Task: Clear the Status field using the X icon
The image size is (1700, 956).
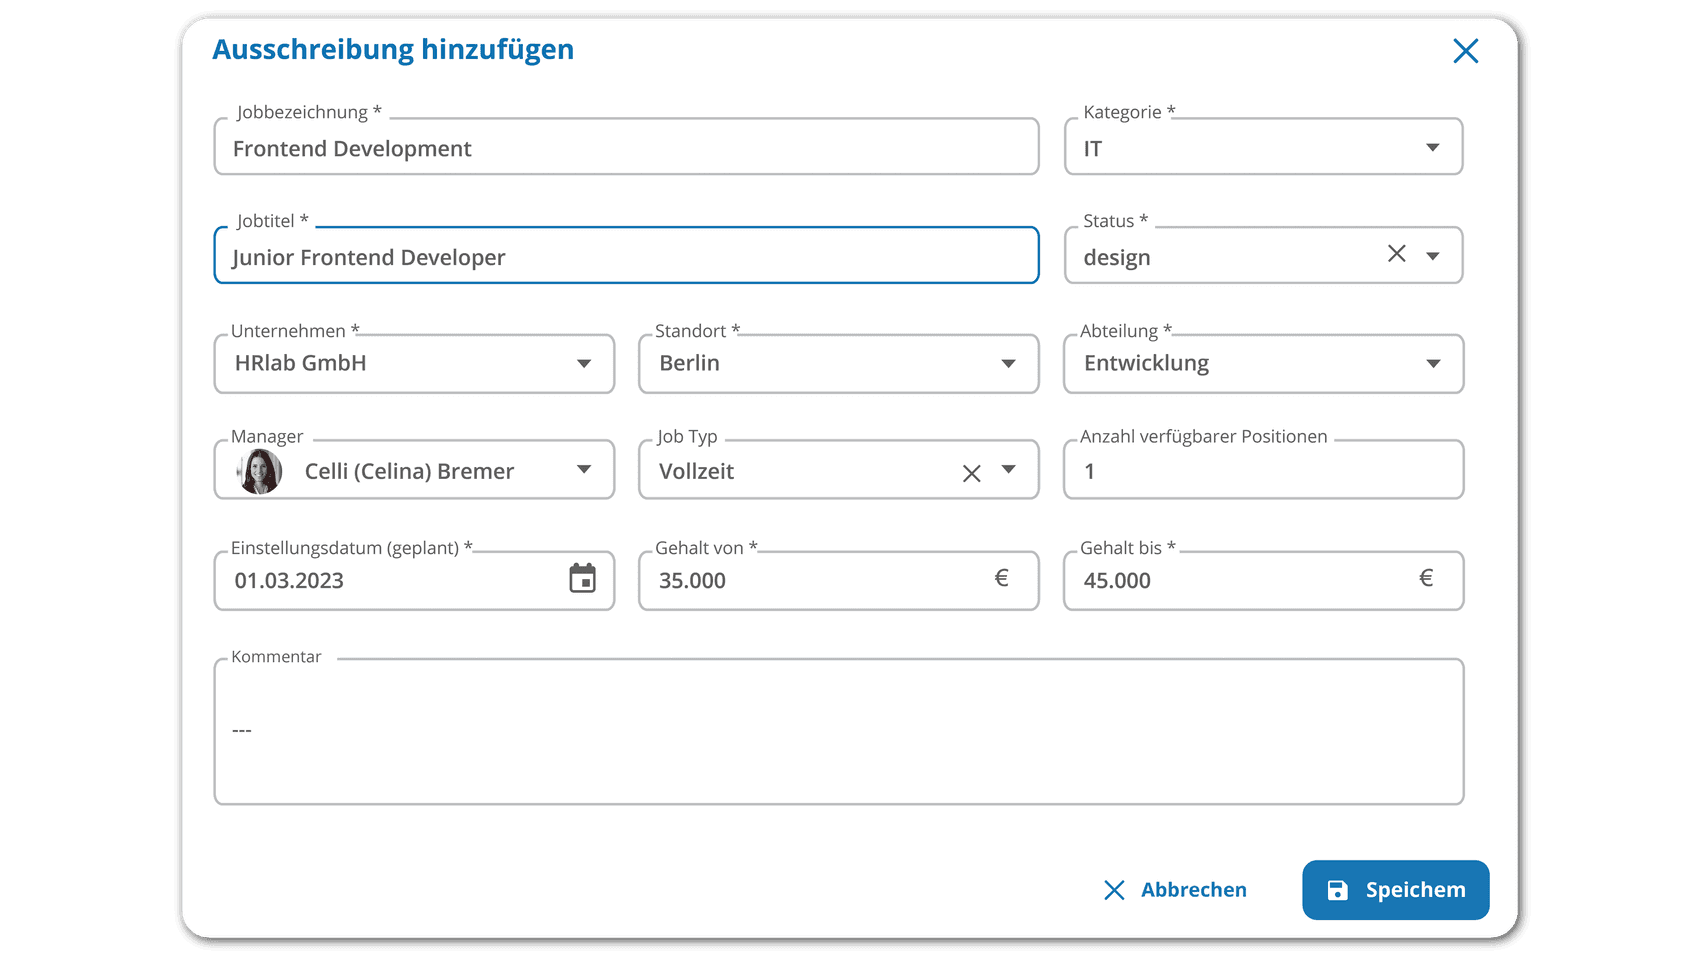Action: click(x=1396, y=255)
